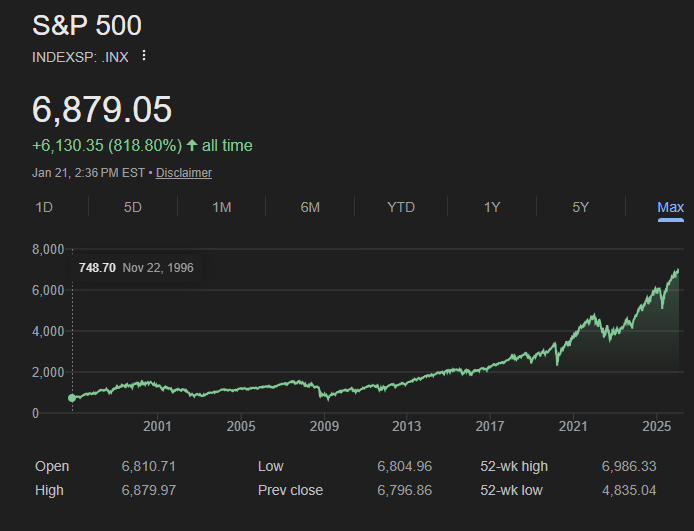Image resolution: width=694 pixels, height=531 pixels.
Task: Switch chart to YTD range
Action: coord(401,207)
